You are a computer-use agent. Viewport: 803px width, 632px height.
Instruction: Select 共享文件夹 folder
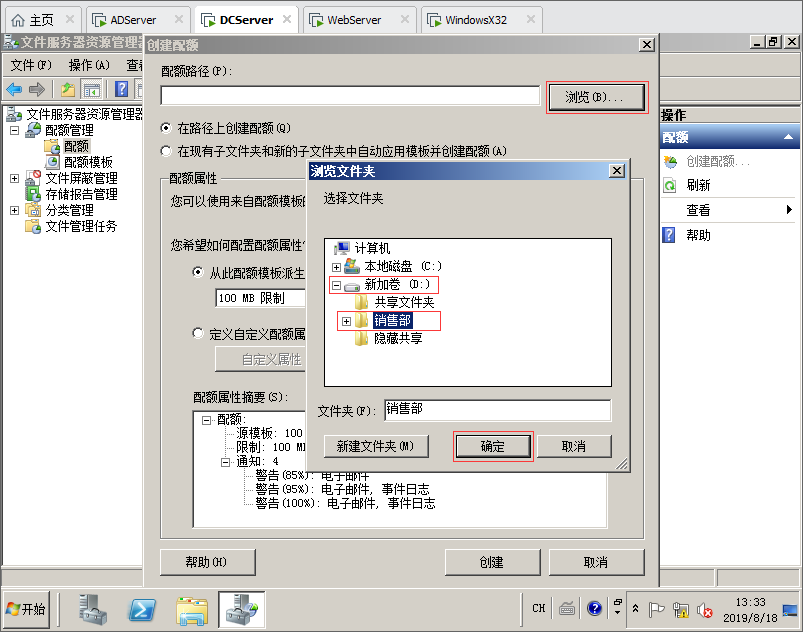pyautogui.click(x=404, y=303)
